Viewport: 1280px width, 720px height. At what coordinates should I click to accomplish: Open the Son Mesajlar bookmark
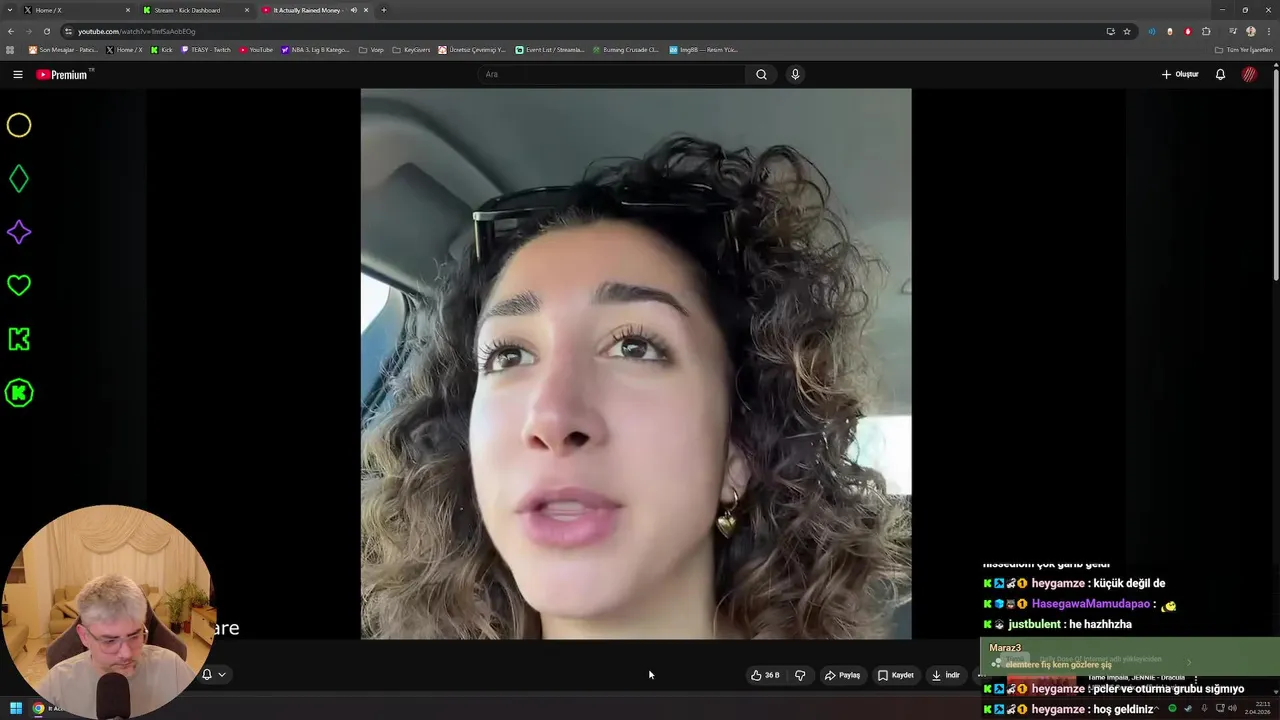pyautogui.click(x=64, y=49)
